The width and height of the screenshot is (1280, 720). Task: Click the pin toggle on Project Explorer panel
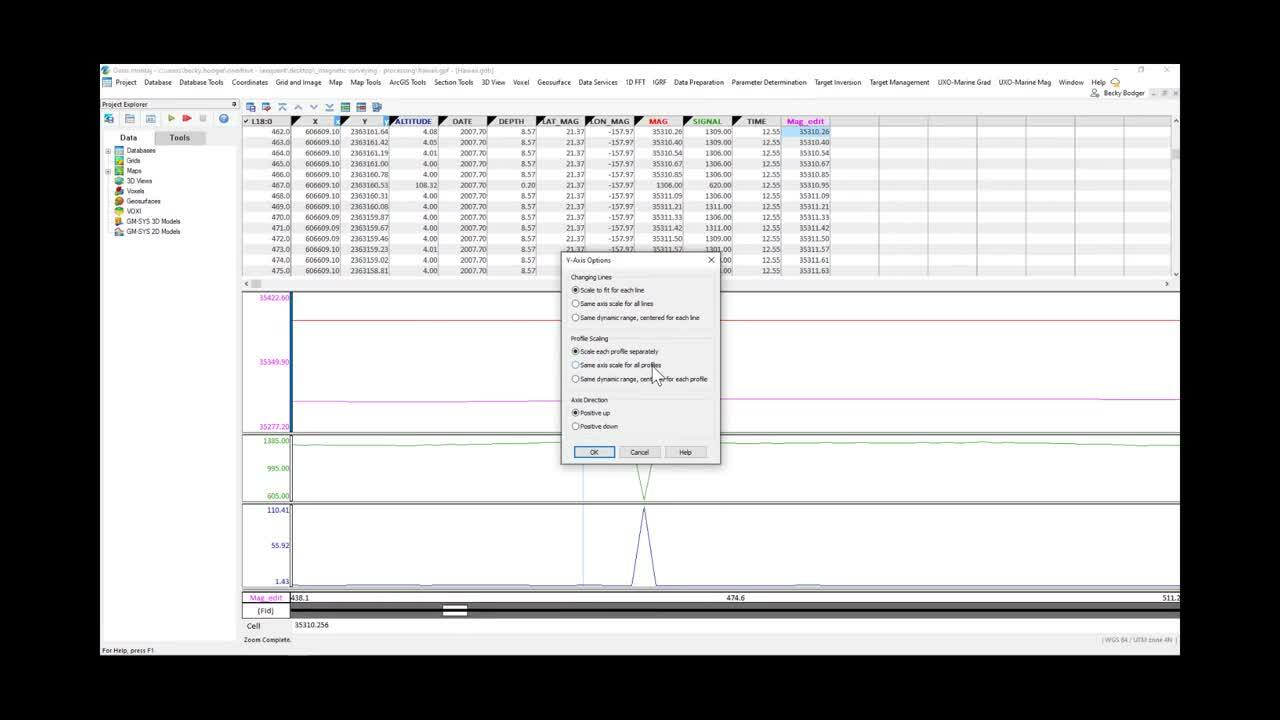click(234, 104)
